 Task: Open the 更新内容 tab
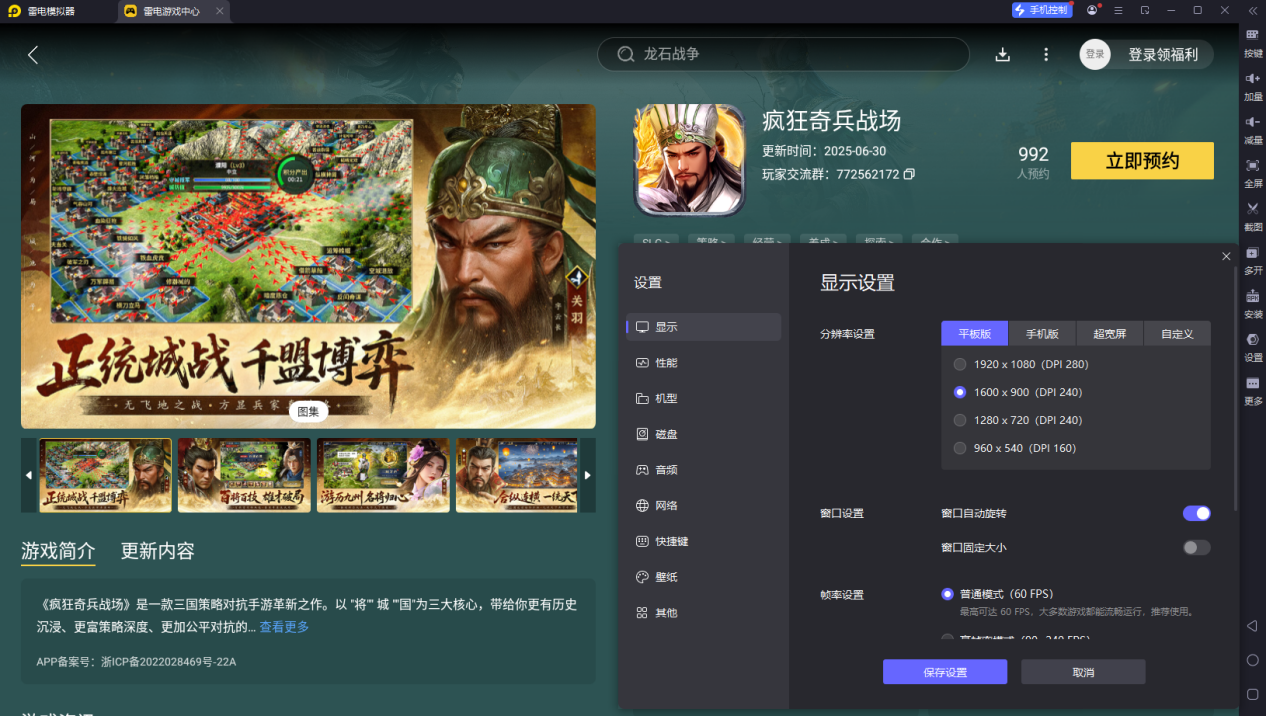coord(158,551)
